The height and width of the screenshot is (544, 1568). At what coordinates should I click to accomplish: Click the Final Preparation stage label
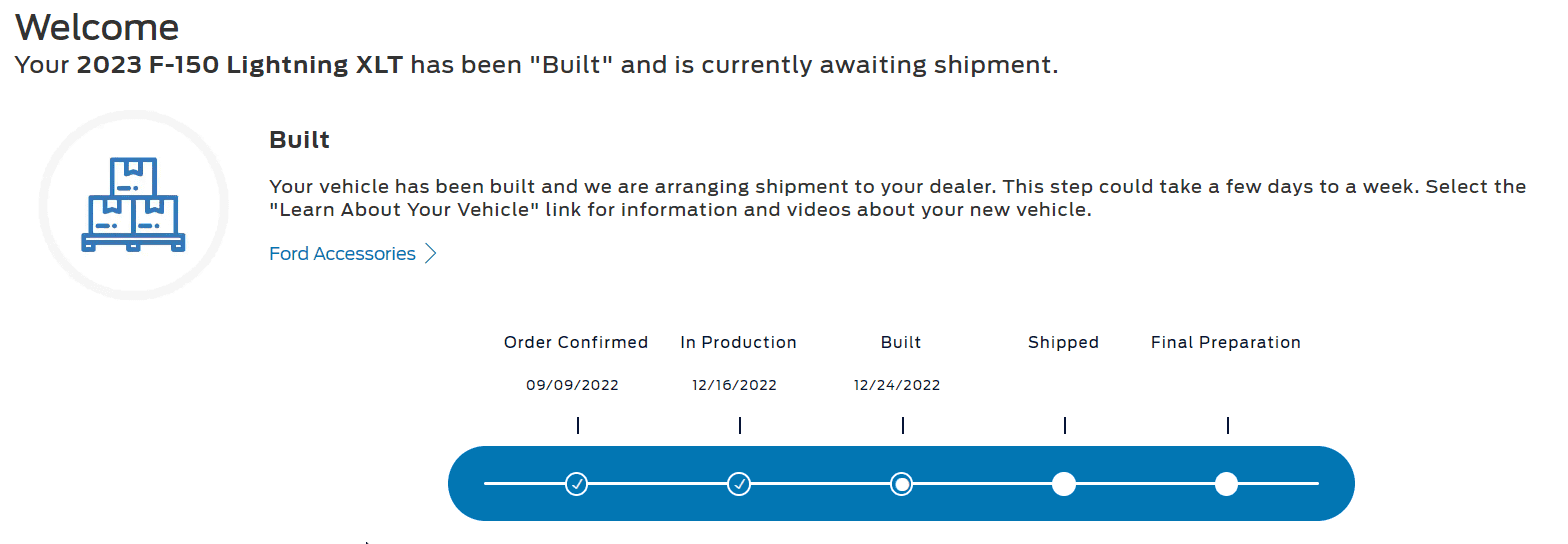pos(1225,342)
